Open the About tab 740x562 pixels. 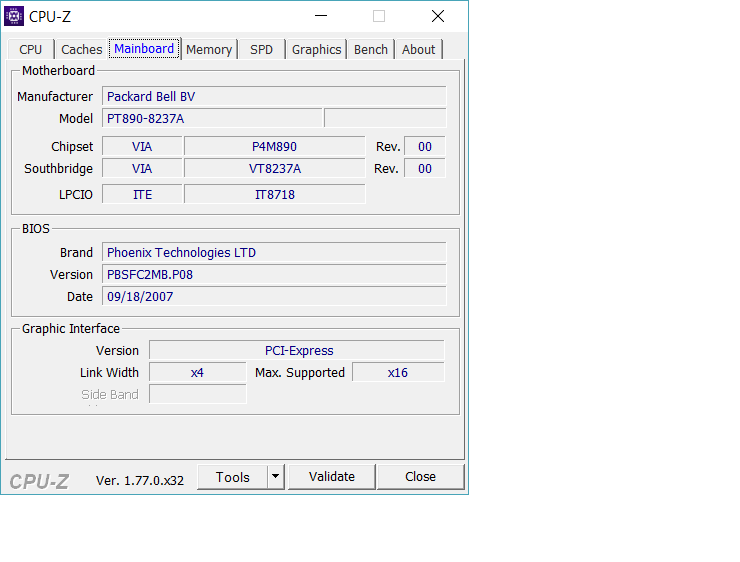418,50
